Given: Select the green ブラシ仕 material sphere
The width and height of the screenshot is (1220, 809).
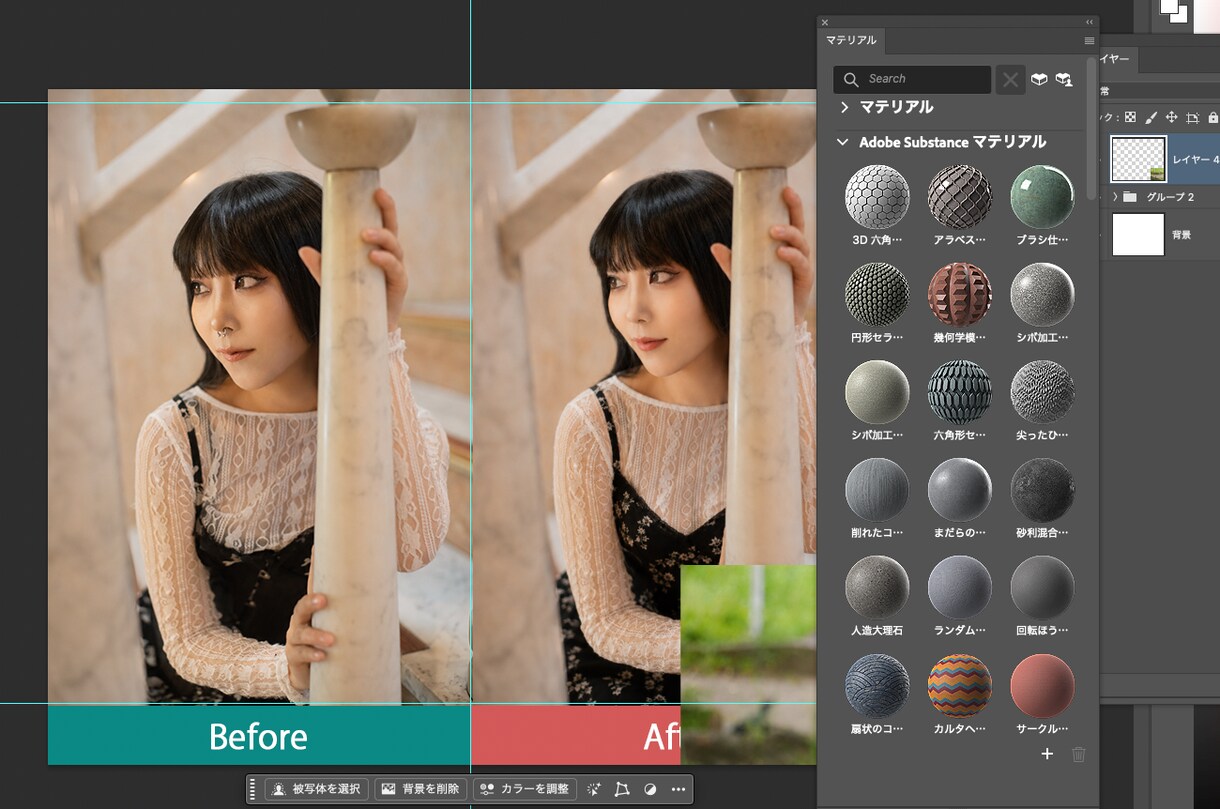Looking at the screenshot, I should (1043, 197).
